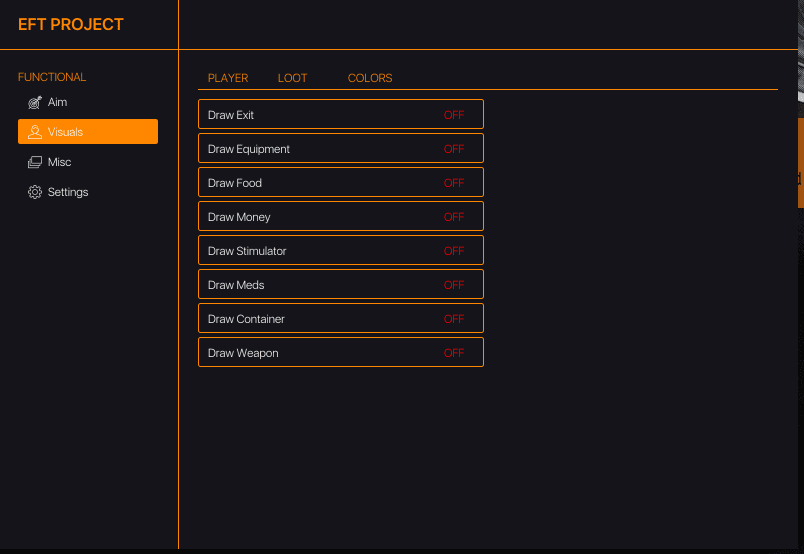Click the gear icon beside Settings

(35, 192)
